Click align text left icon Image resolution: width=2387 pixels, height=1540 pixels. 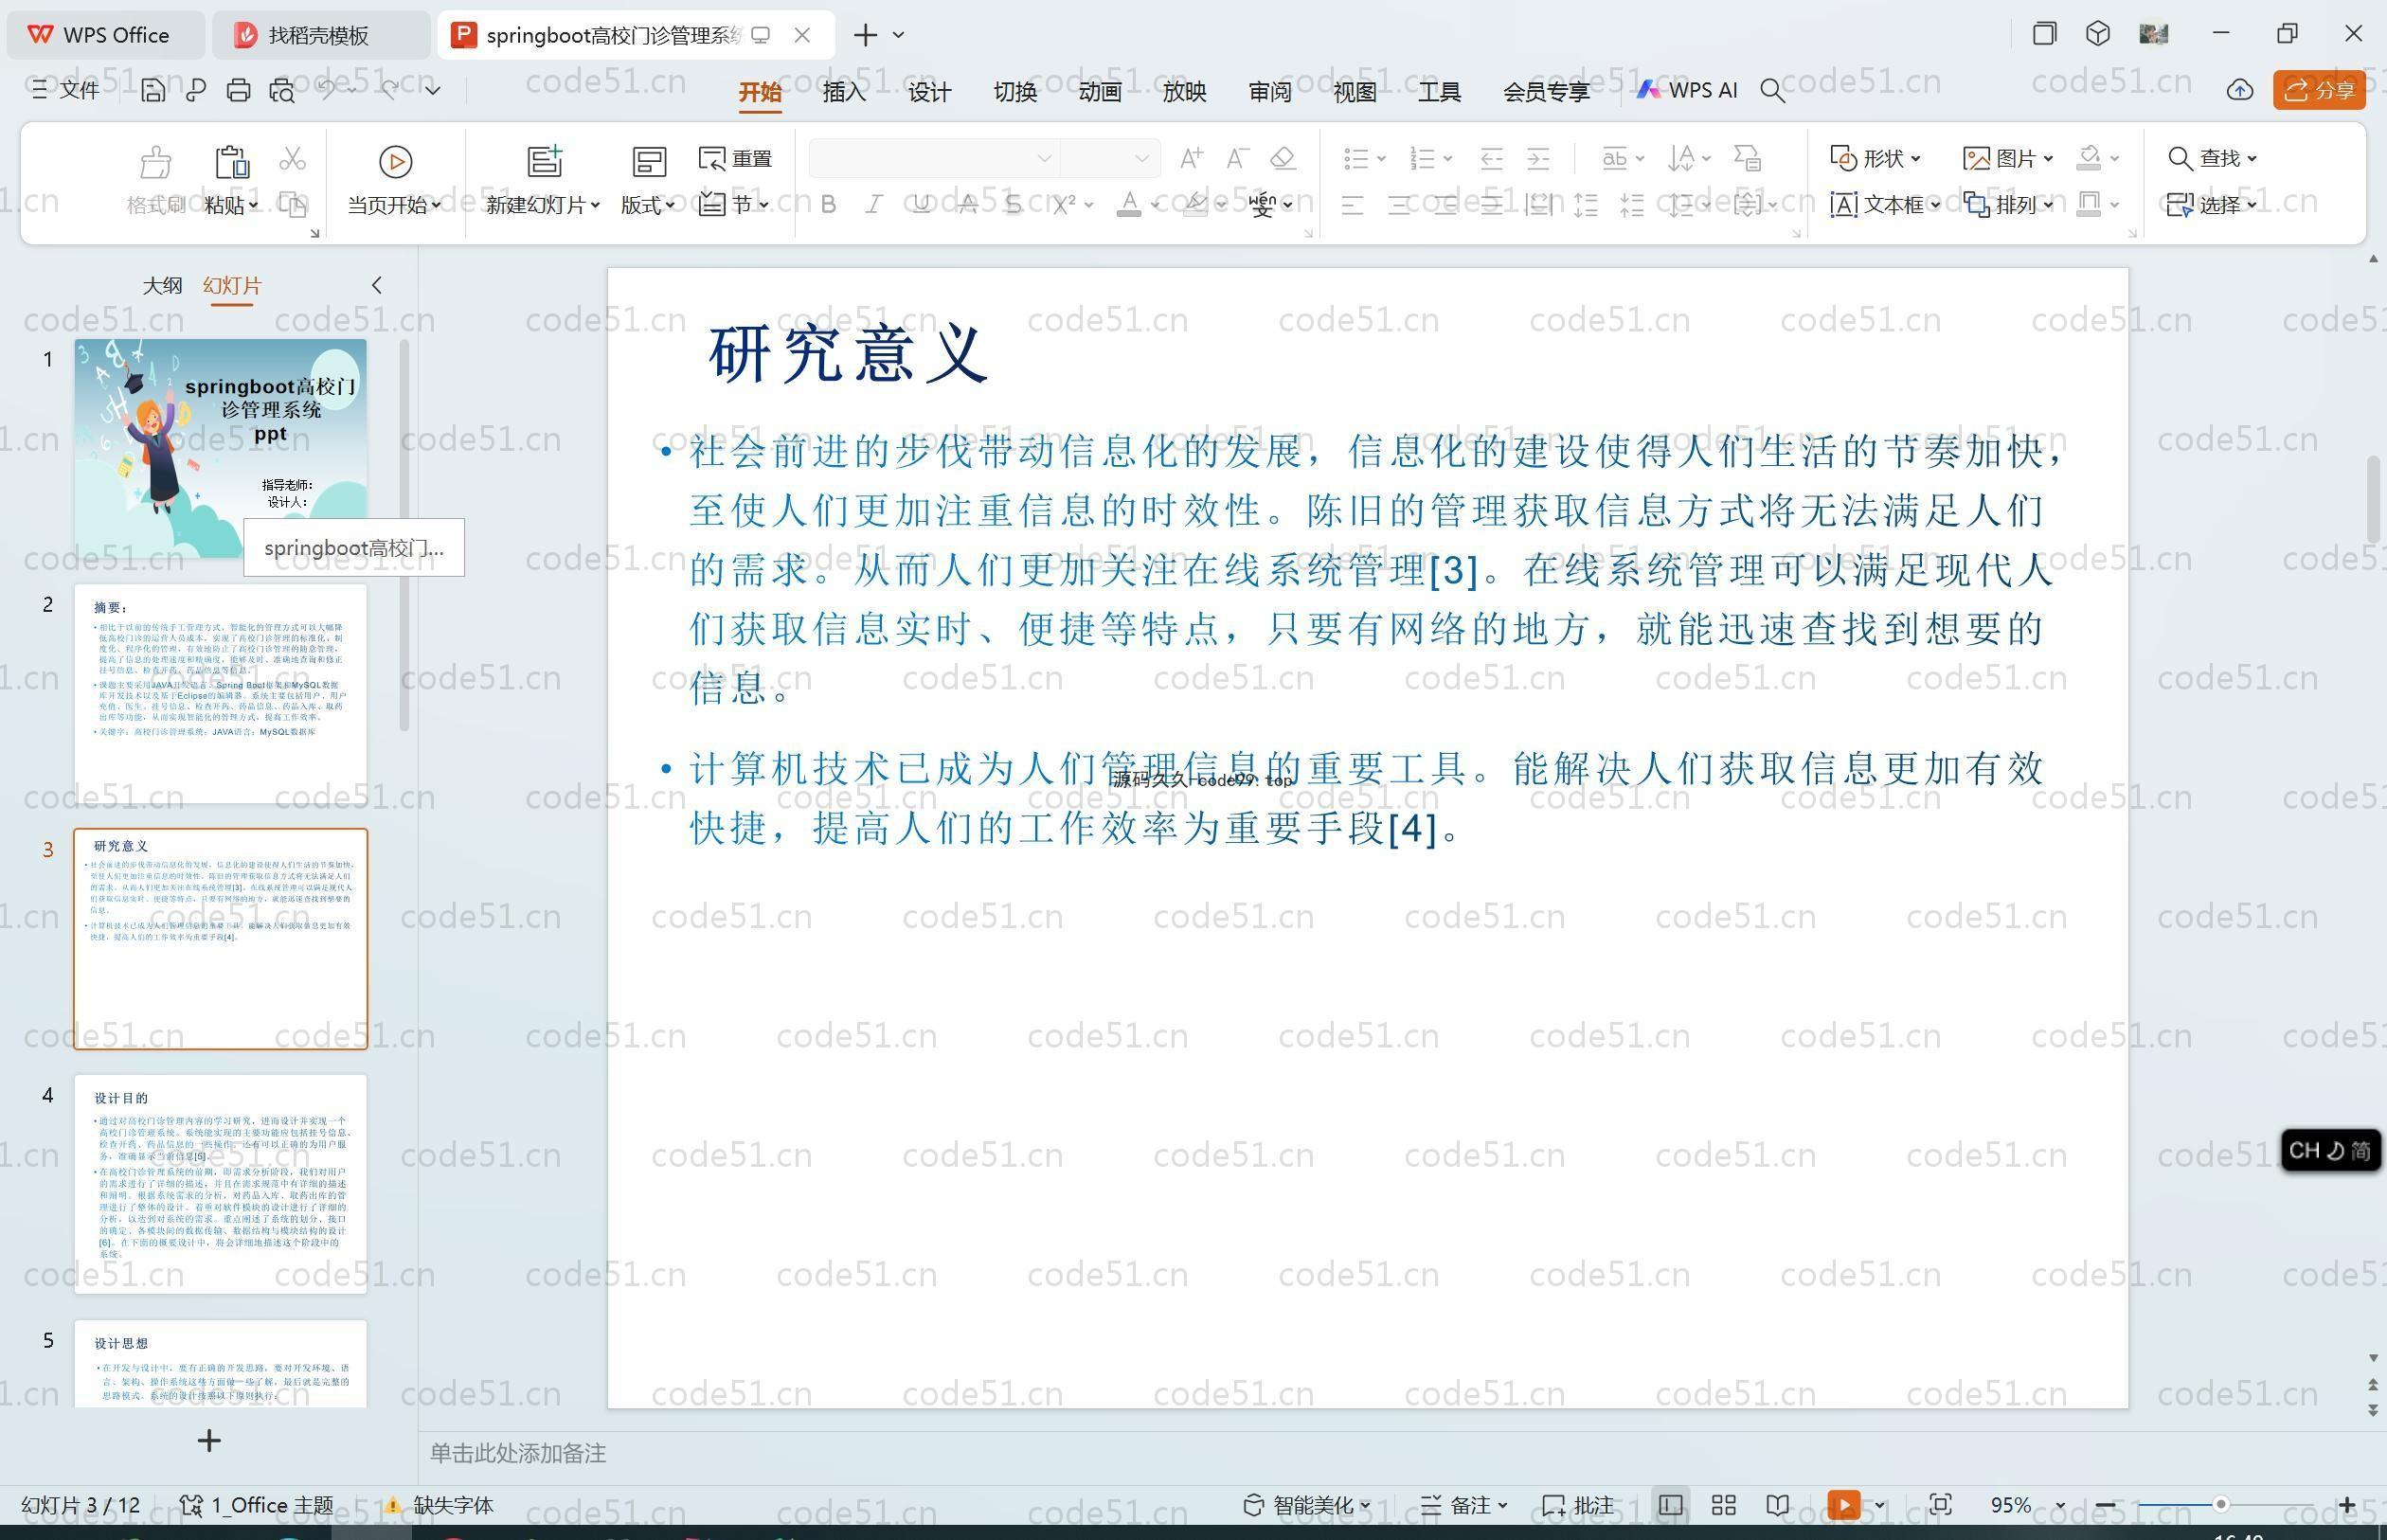pyautogui.click(x=1352, y=205)
